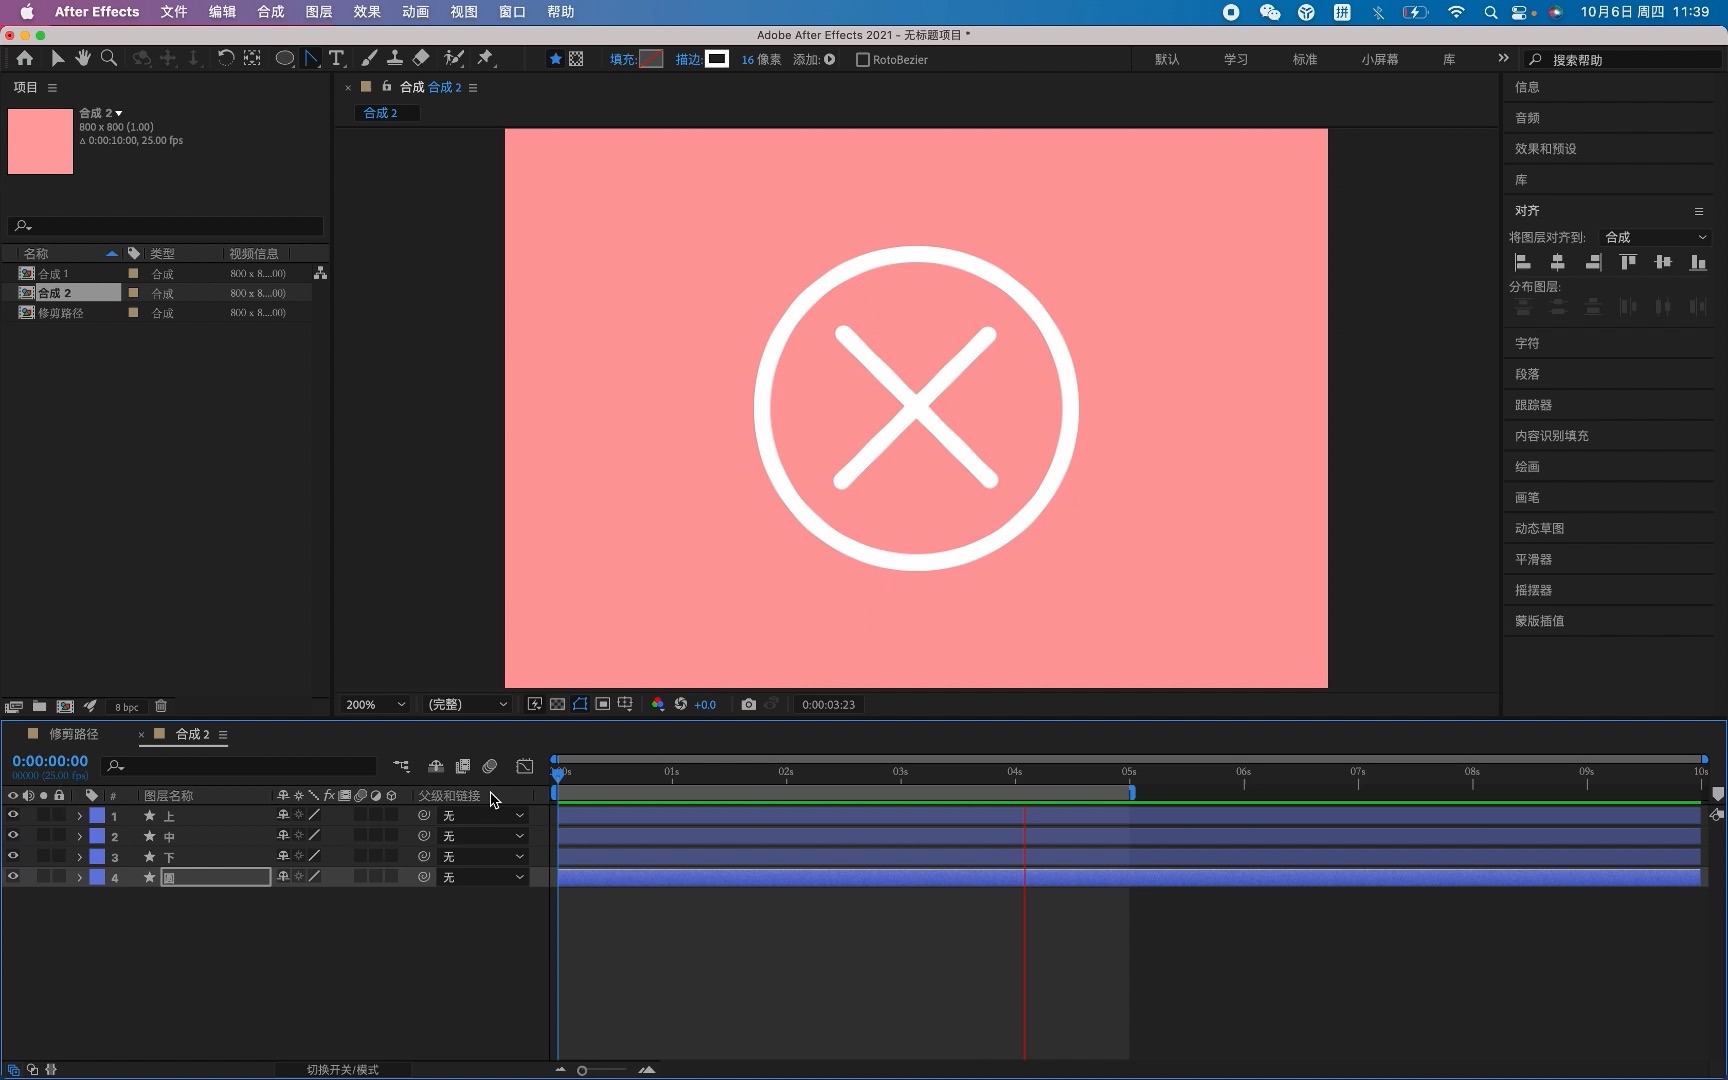Open the 效果 menu
This screenshot has height=1080, width=1728.
pos(367,12)
